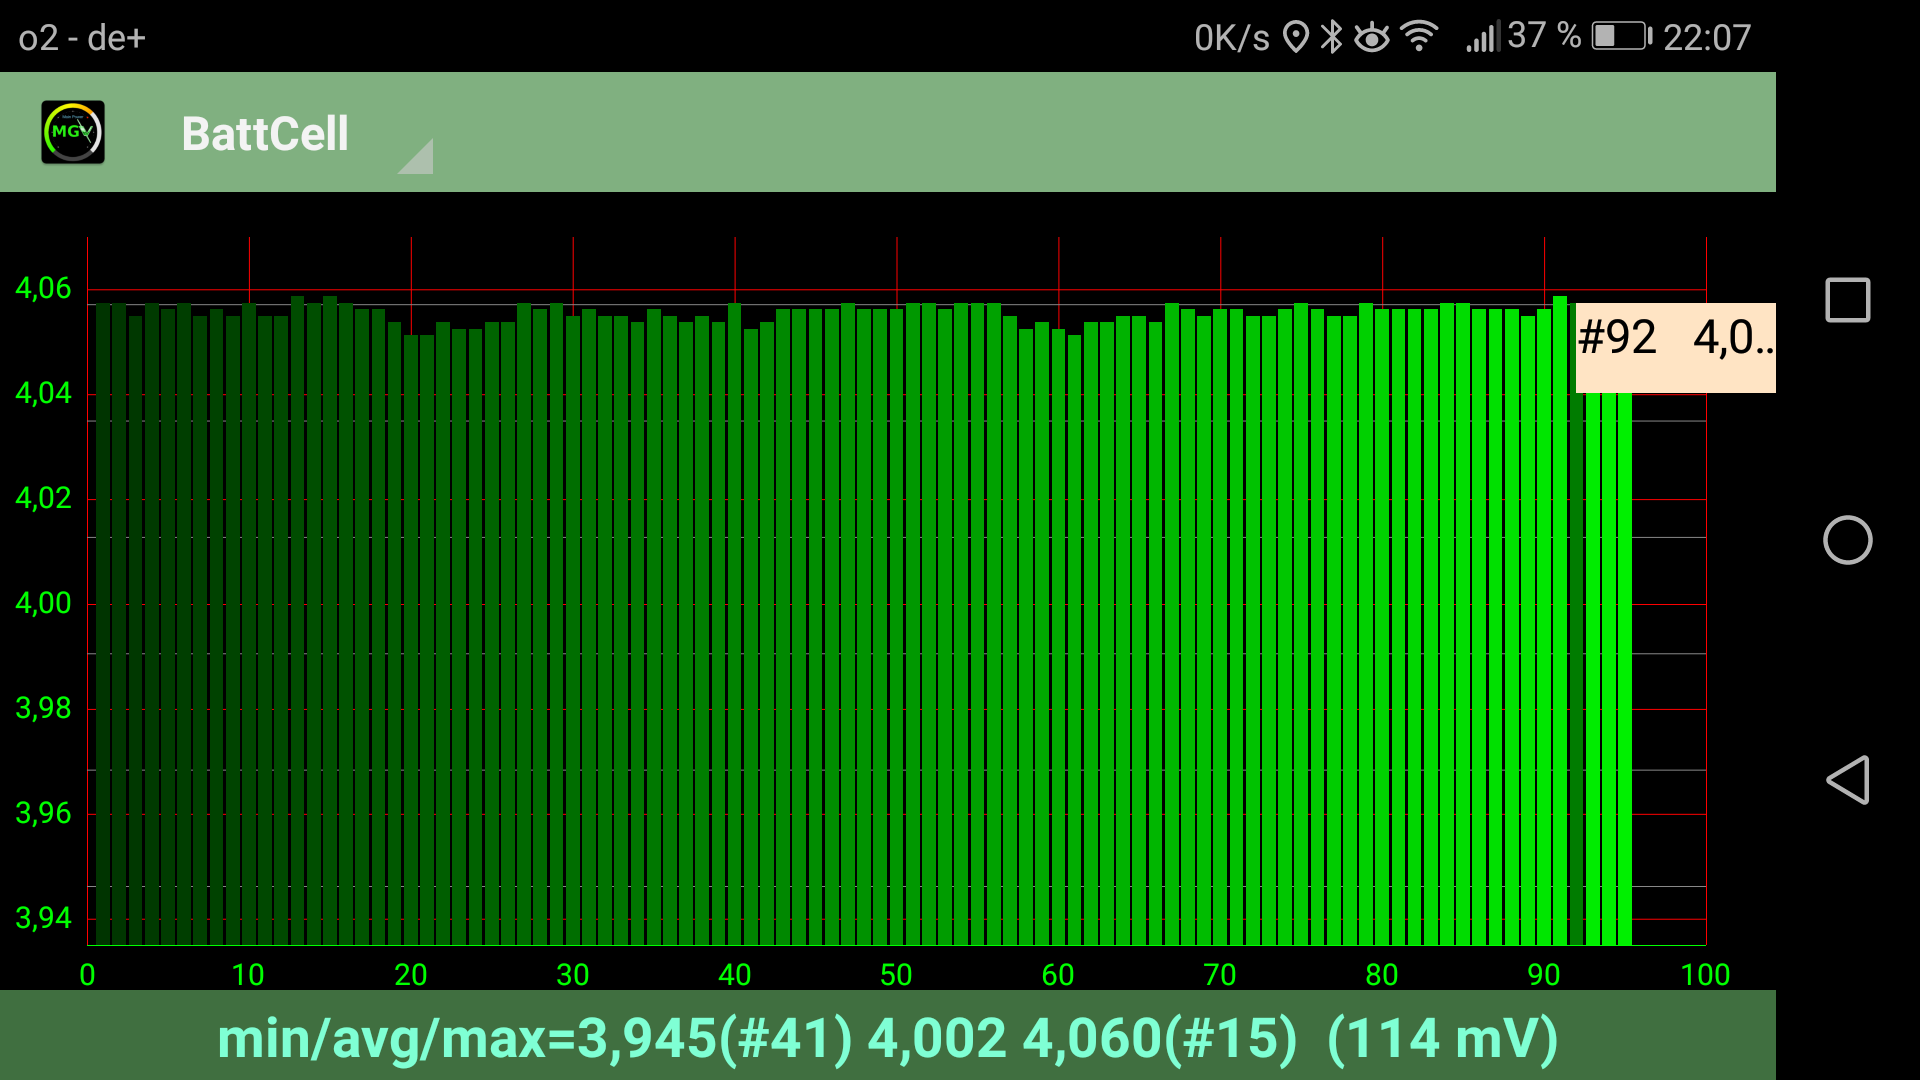
Task: Click the min/avg/max summary bar
Action: (888, 1038)
